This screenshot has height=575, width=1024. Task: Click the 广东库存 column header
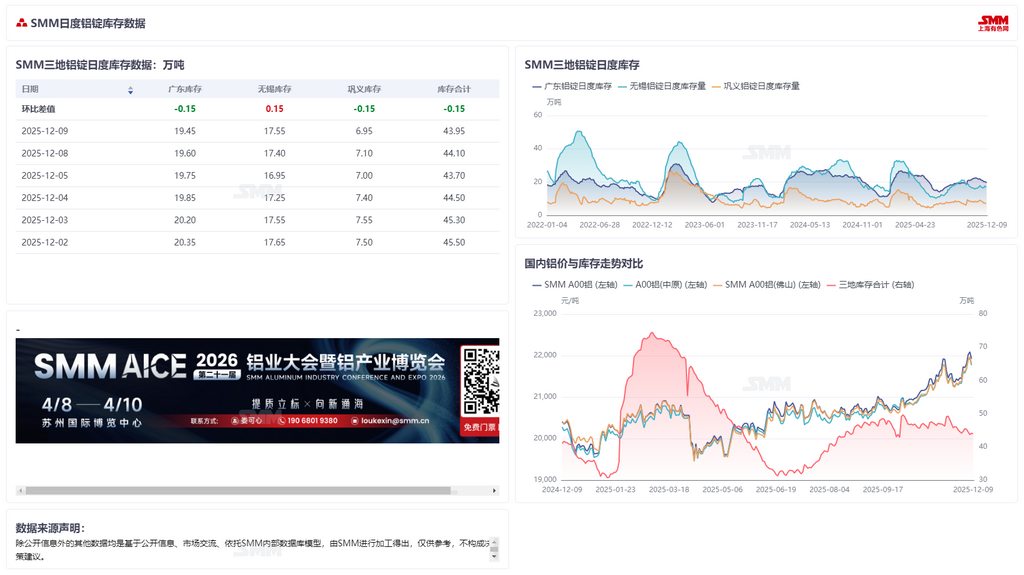click(x=185, y=90)
